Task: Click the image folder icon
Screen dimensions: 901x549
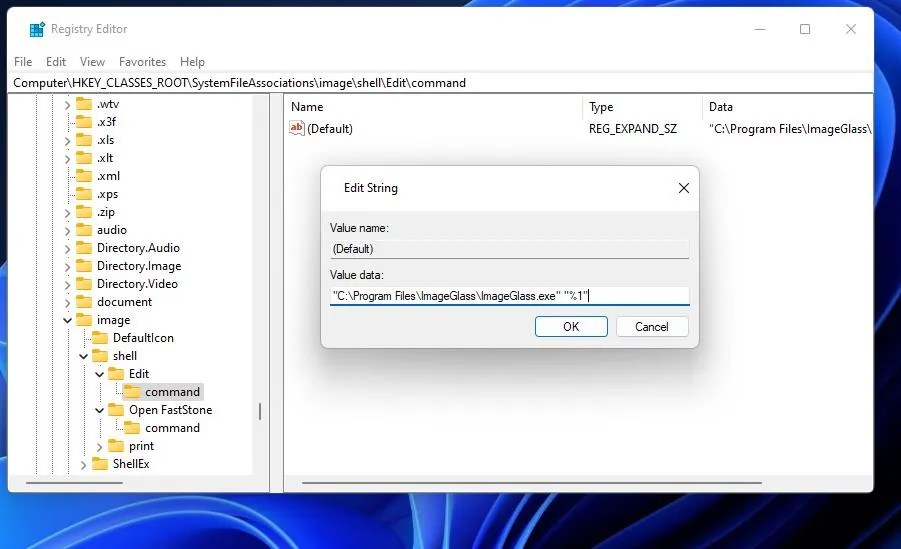Action: pyautogui.click(x=84, y=320)
